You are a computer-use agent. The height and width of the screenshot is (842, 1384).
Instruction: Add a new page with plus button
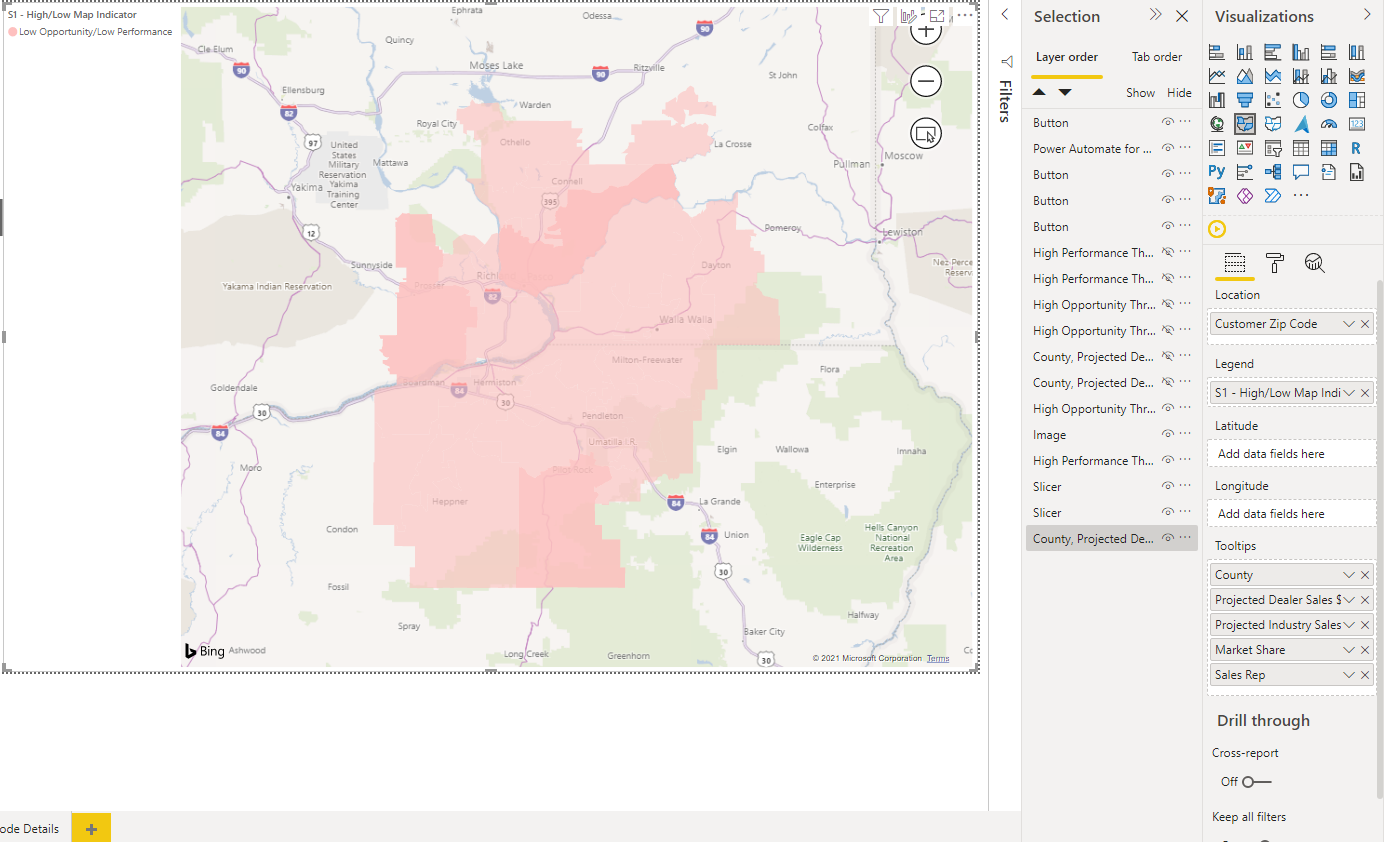click(91, 828)
